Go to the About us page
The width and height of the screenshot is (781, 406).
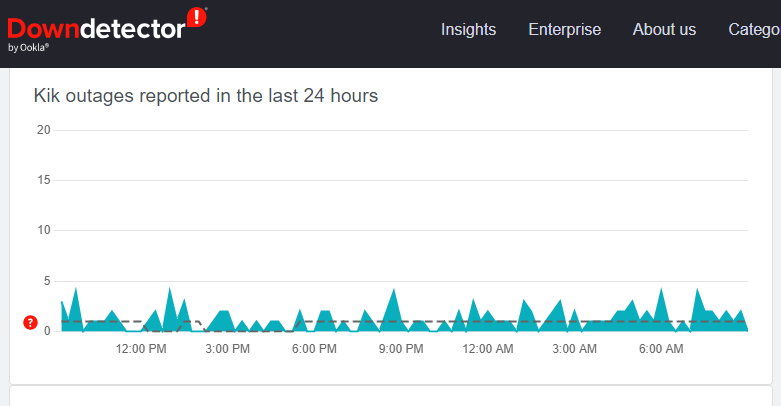click(x=664, y=29)
